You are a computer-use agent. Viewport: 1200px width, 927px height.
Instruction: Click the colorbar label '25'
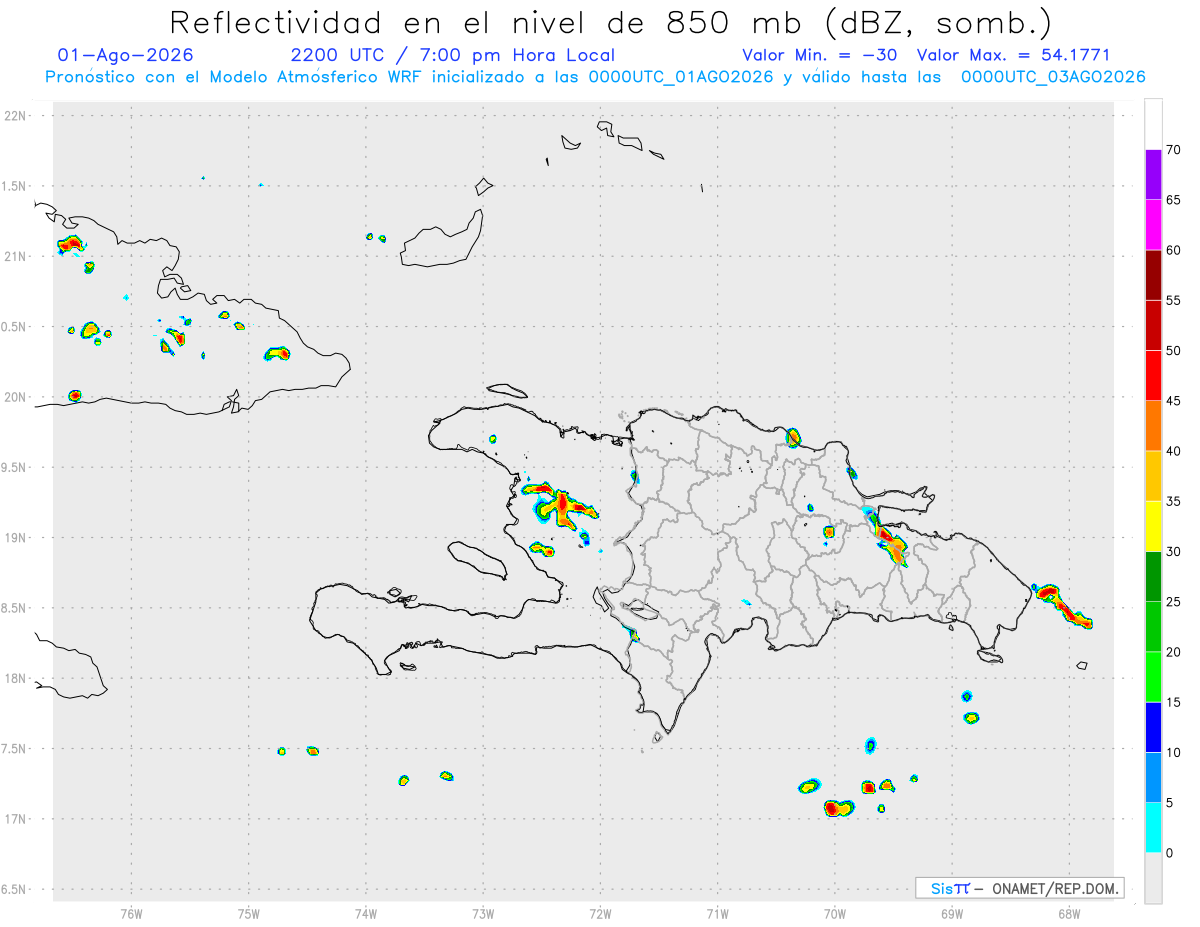1173,602
